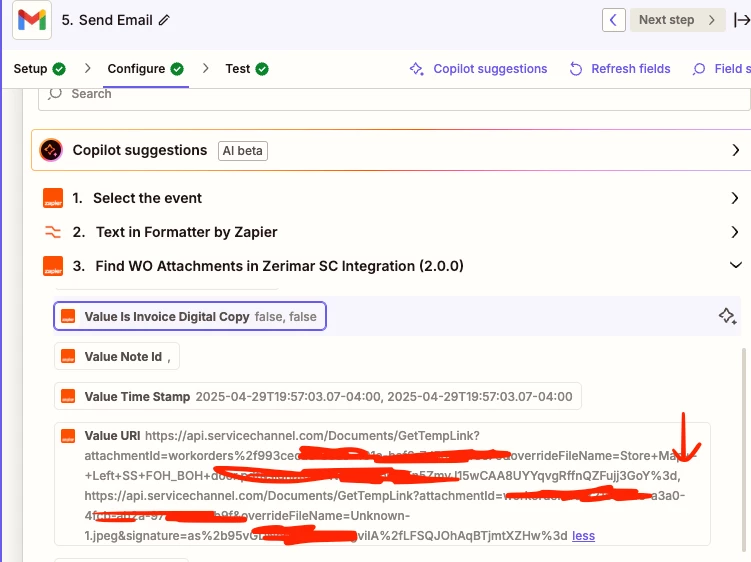Select the Value URI field

click(x=382, y=484)
